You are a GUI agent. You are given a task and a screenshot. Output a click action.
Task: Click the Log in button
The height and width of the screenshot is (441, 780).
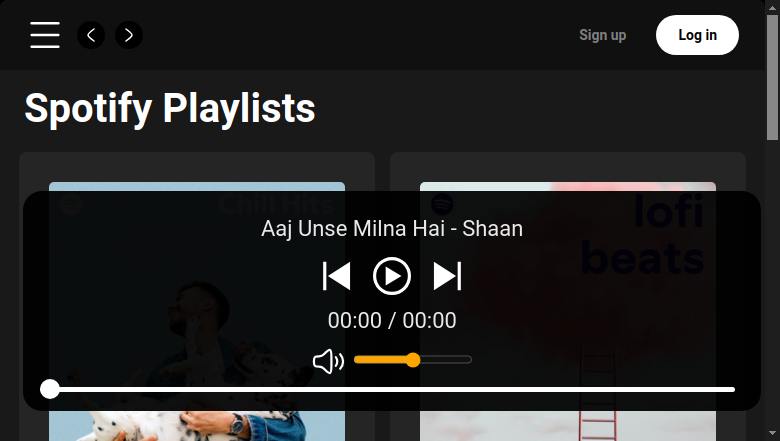click(697, 35)
